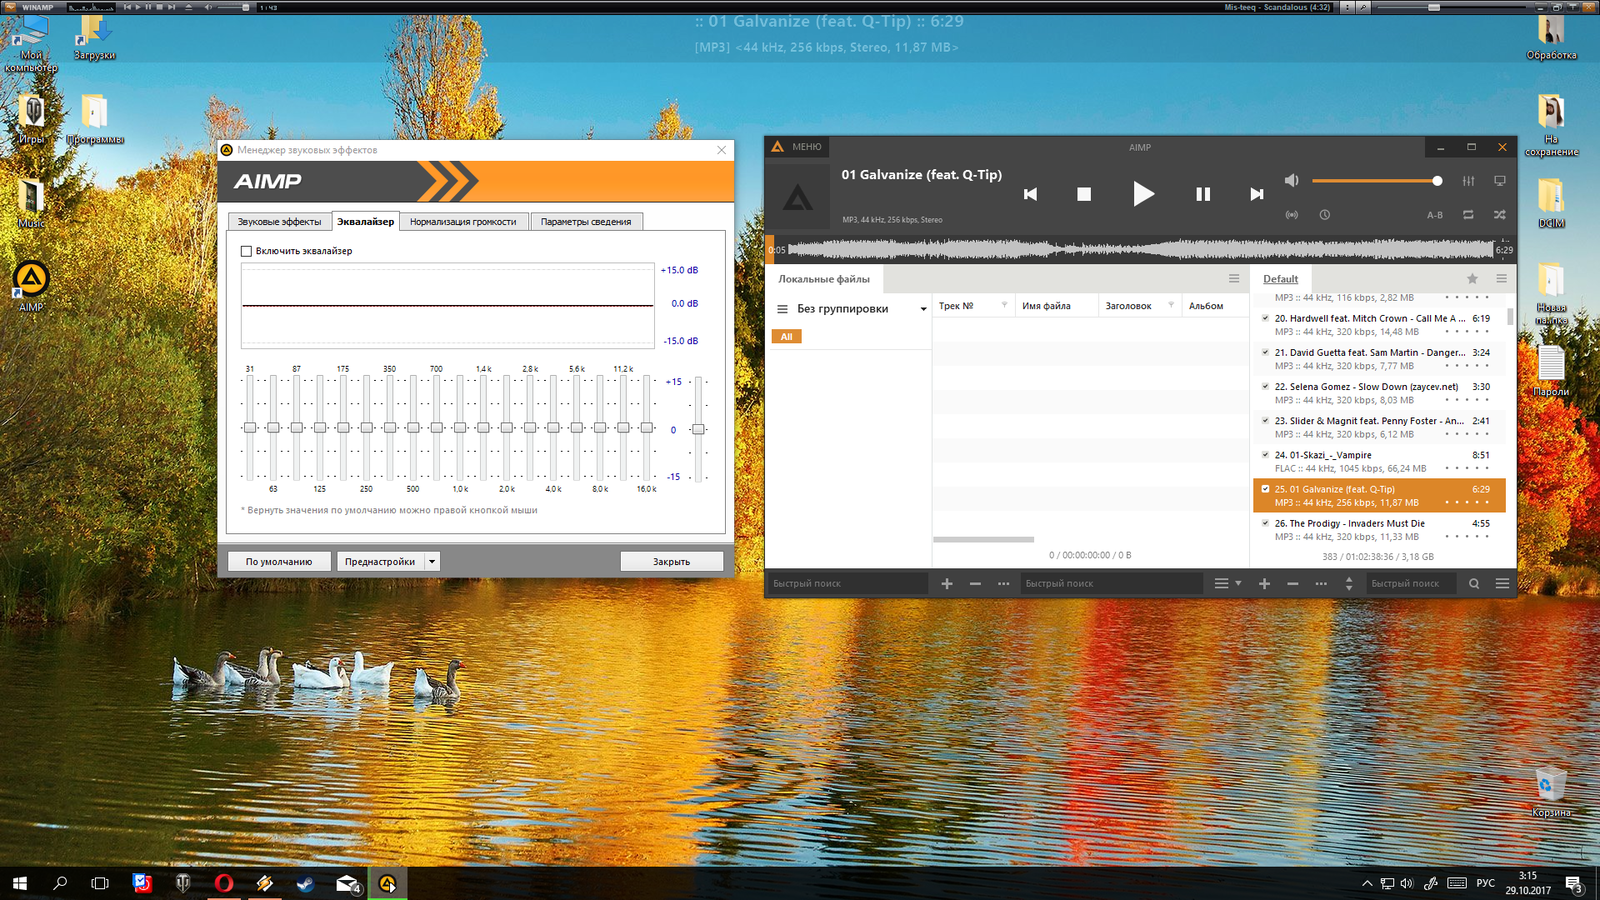Image resolution: width=1600 pixels, height=900 pixels.
Task: Open filter arrow on Заголовок column
Action: (x=1171, y=305)
